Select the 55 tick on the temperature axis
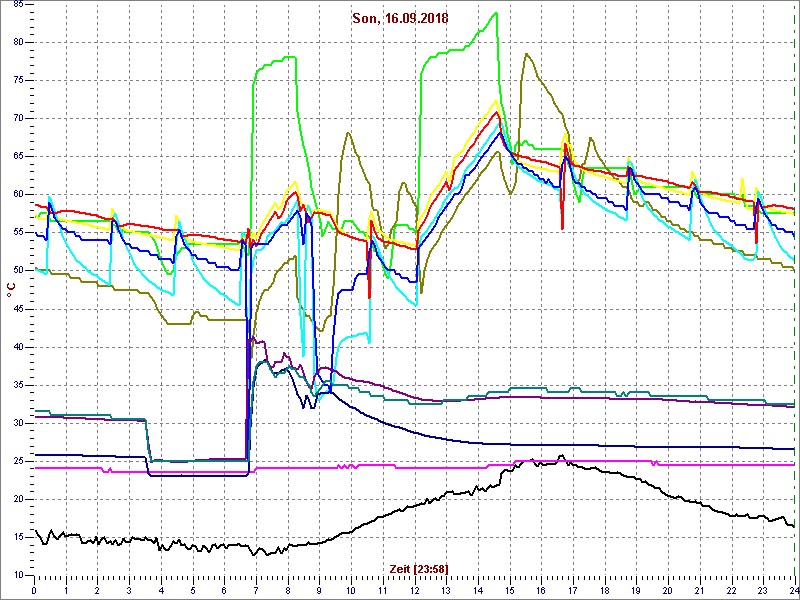 pyautogui.click(x=18, y=233)
